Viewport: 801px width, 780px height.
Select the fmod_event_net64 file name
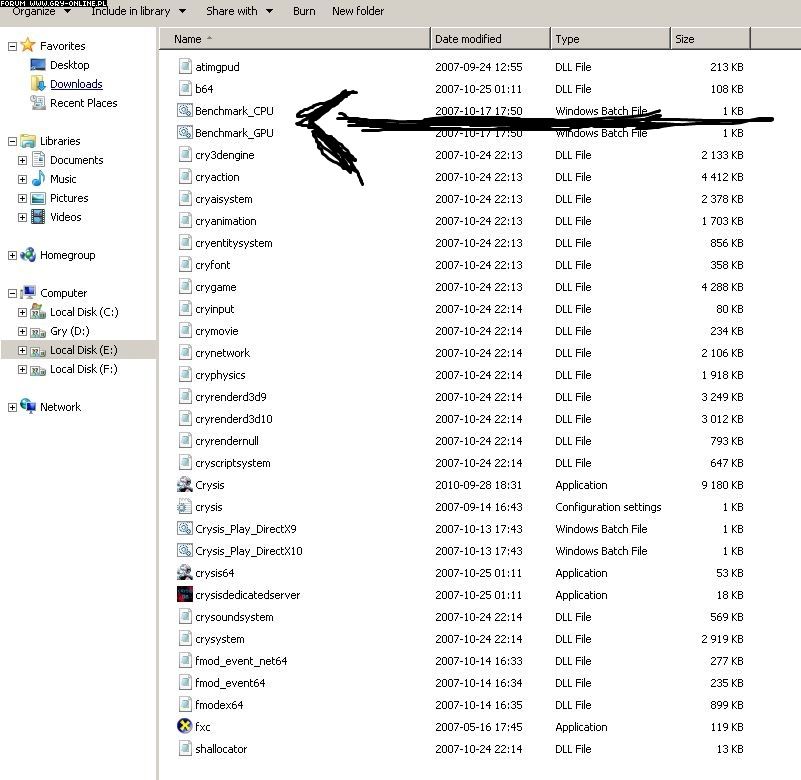coord(241,661)
